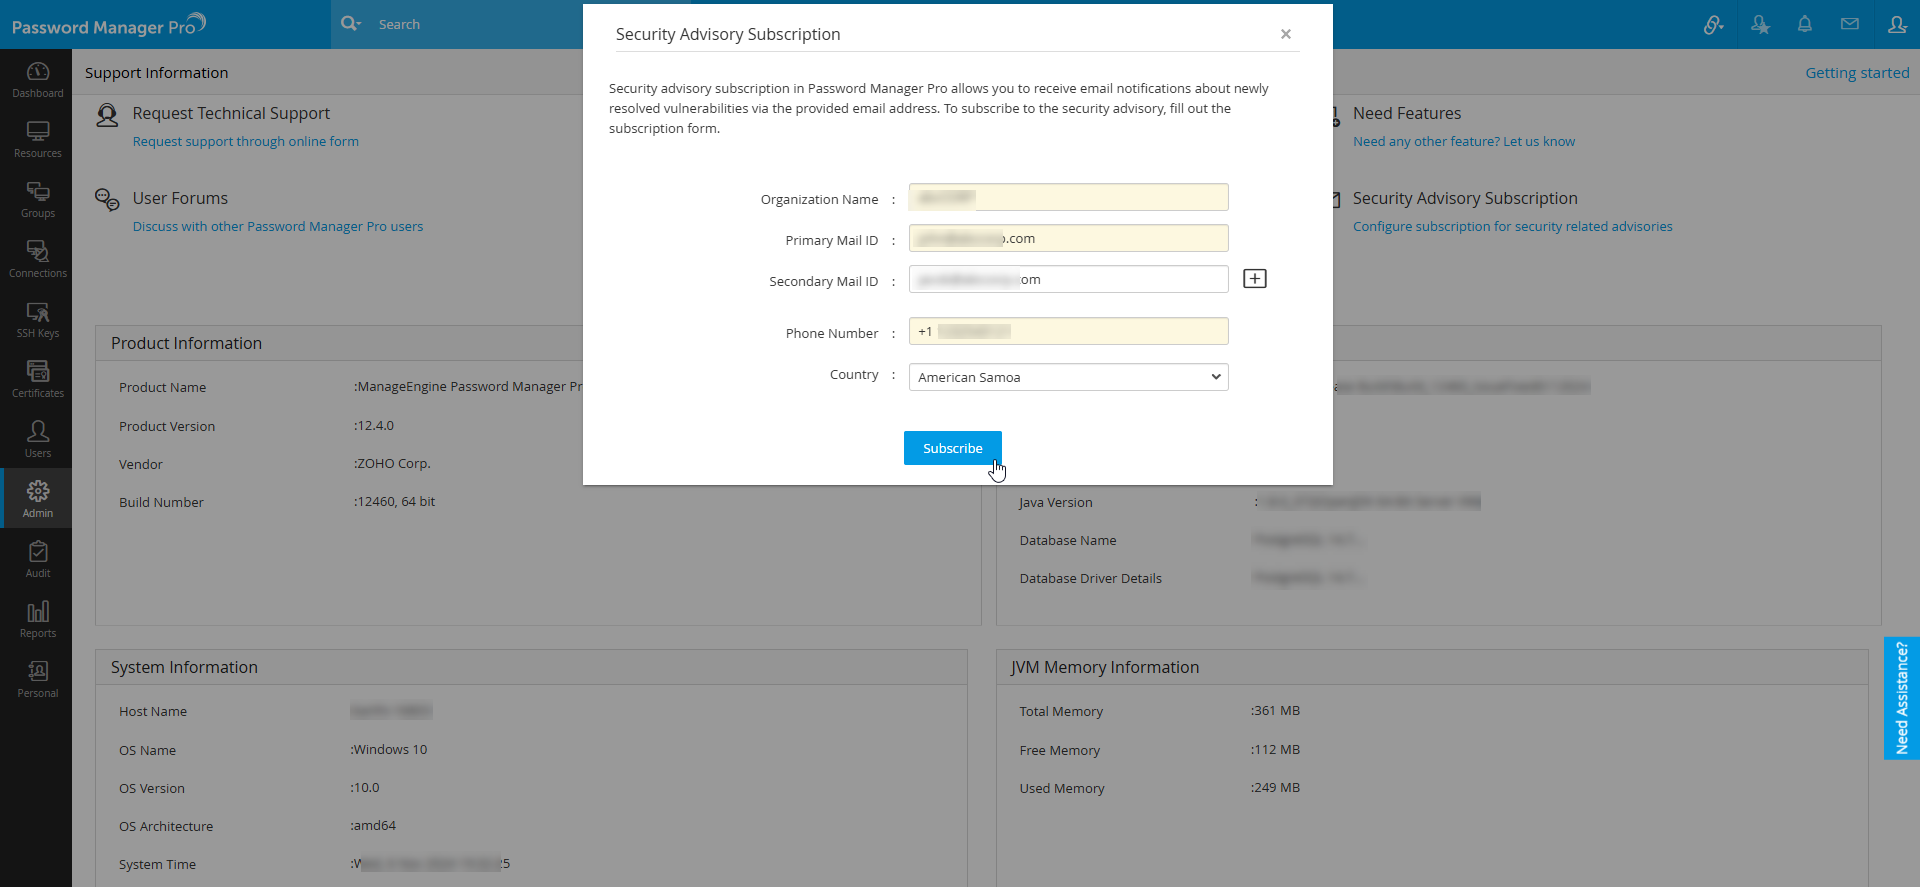Close the Security Advisory Subscription dialog

(1285, 34)
